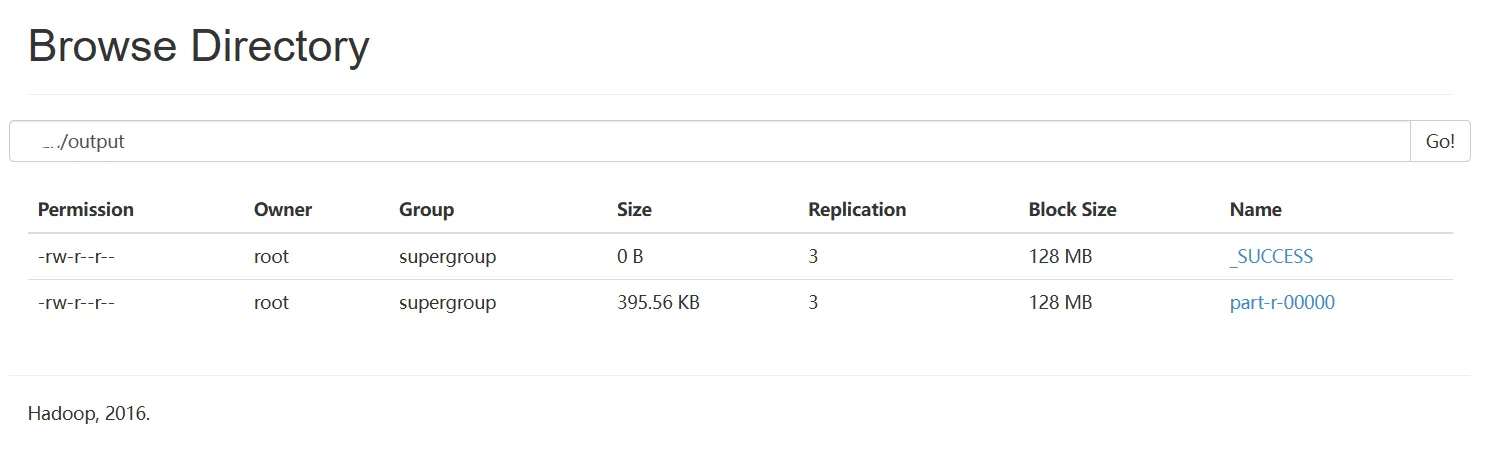This screenshot has width=1492, height=453.
Task: Click the 128 MB block size of part-r-00000
Action: click(1060, 303)
